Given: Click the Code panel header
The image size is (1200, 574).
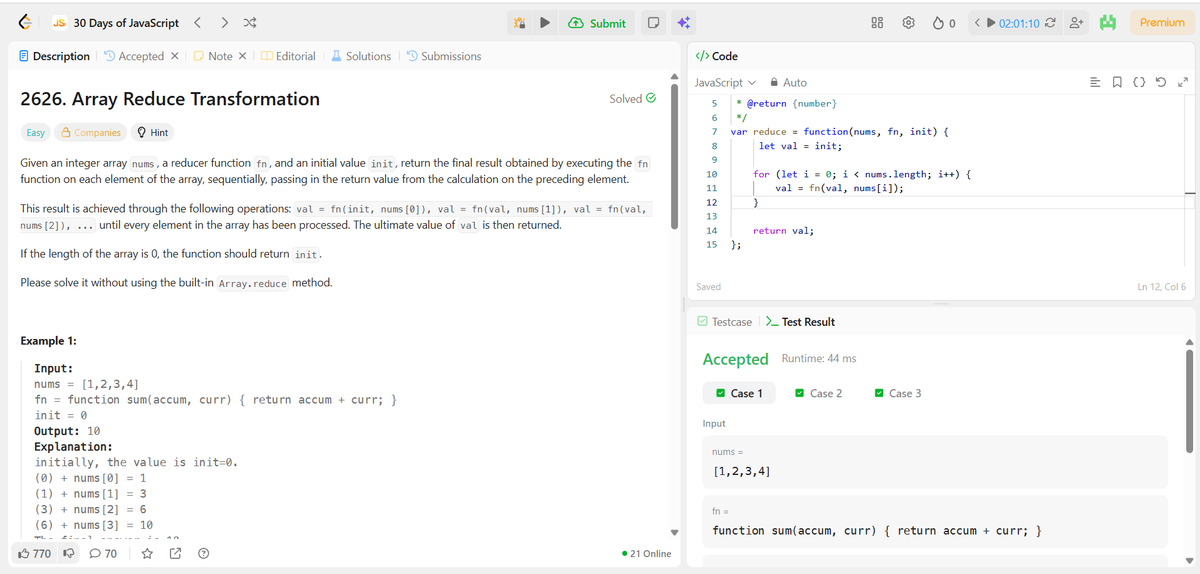Looking at the screenshot, I should (716, 56).
